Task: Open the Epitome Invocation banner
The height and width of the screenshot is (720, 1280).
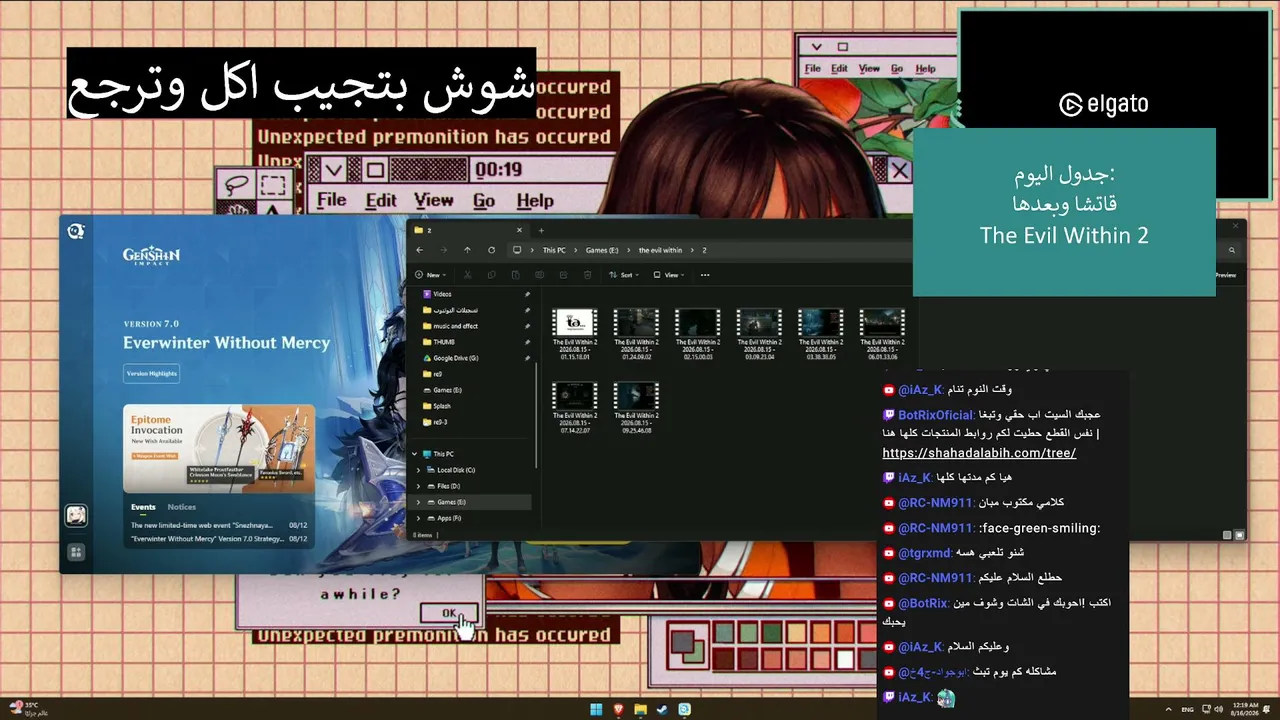Action: (x=219, y=448)
